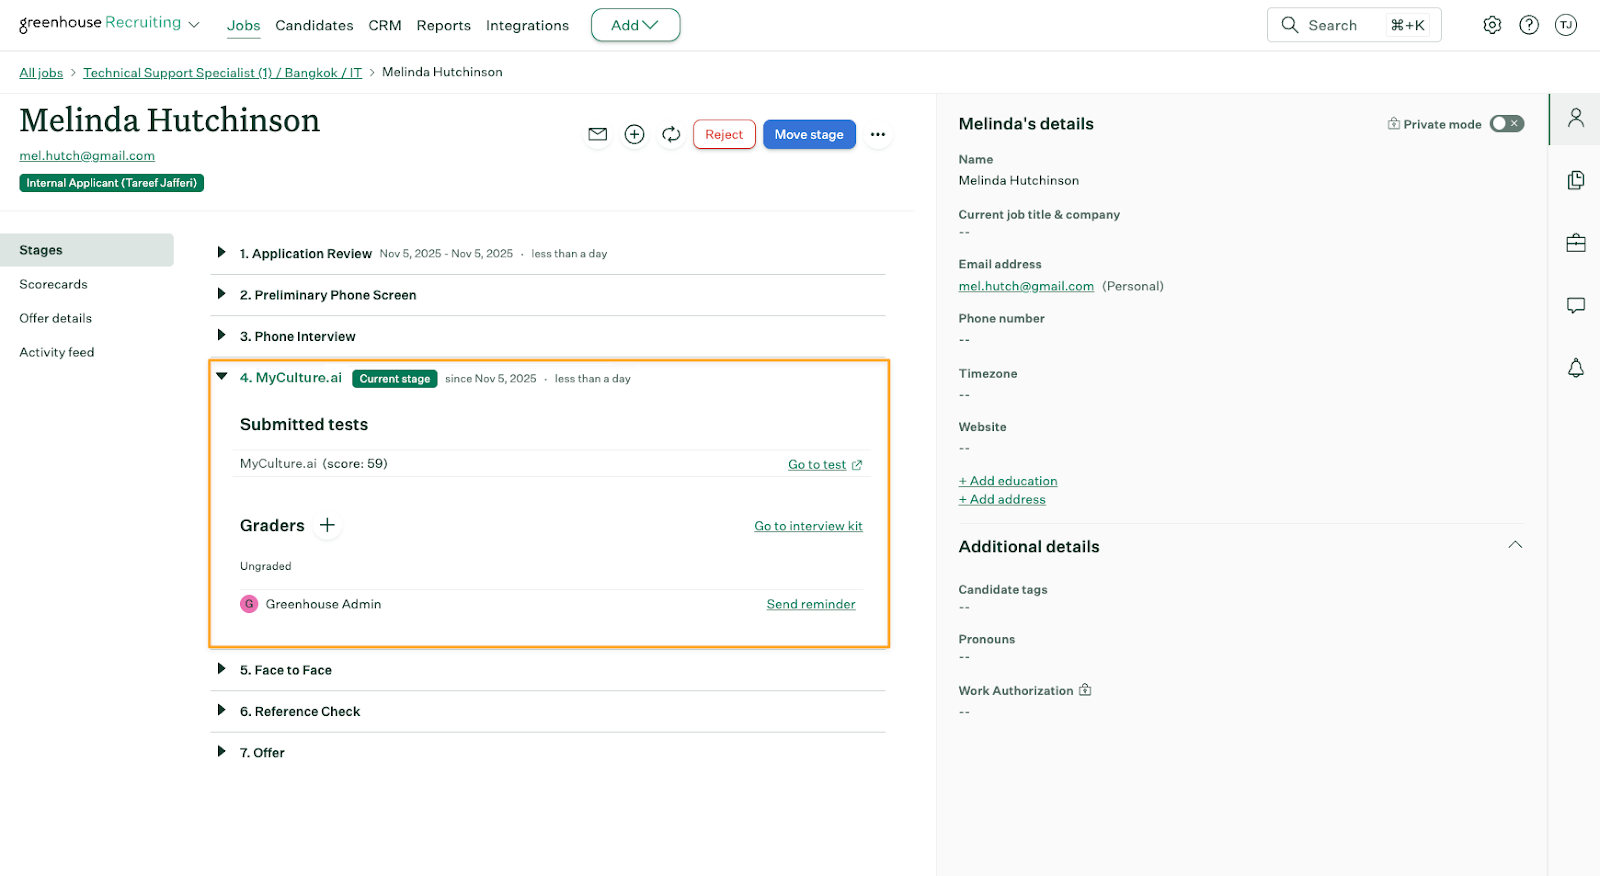The height and width of the screenshot is (876, 1600).
Task: Open the Candidates navigation tab
Action: [x=314, y=26]
